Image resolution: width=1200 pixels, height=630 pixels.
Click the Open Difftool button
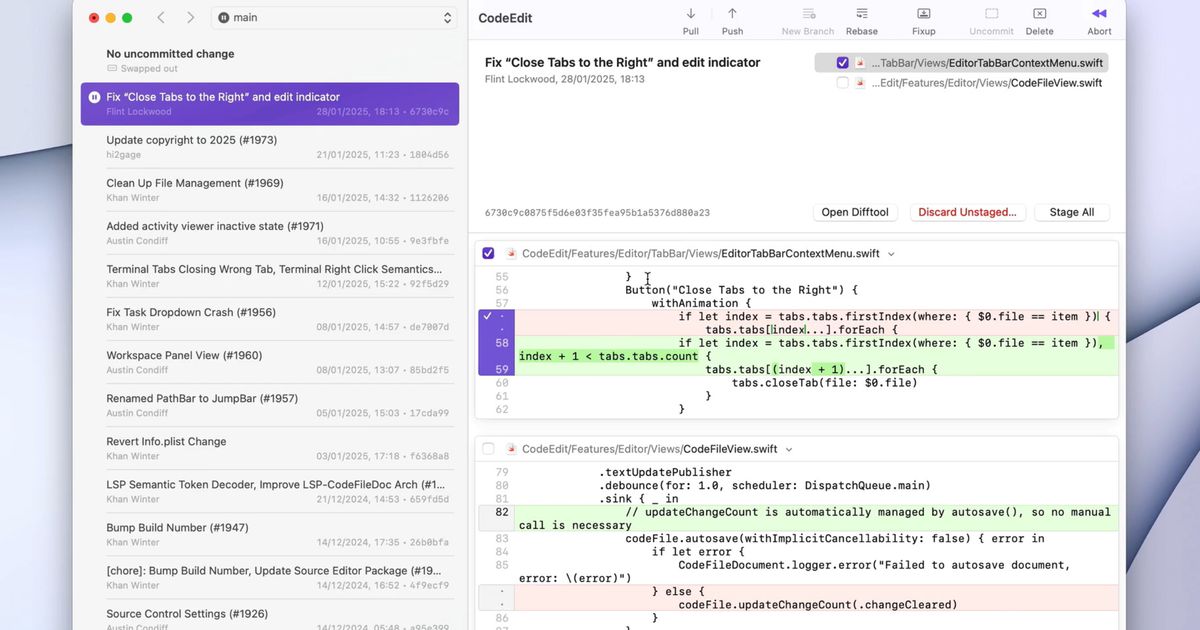tap(855, 212)
